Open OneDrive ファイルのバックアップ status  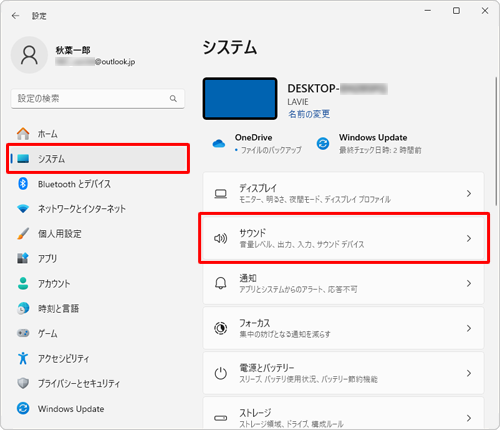257,144
